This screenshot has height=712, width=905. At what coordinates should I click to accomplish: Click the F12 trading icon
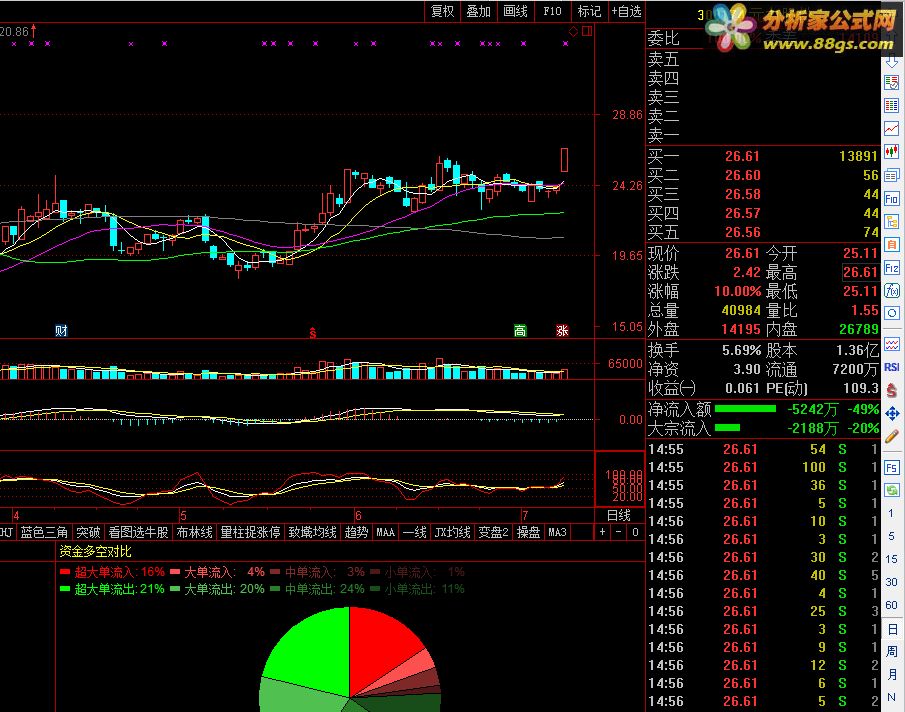(892, 268)
